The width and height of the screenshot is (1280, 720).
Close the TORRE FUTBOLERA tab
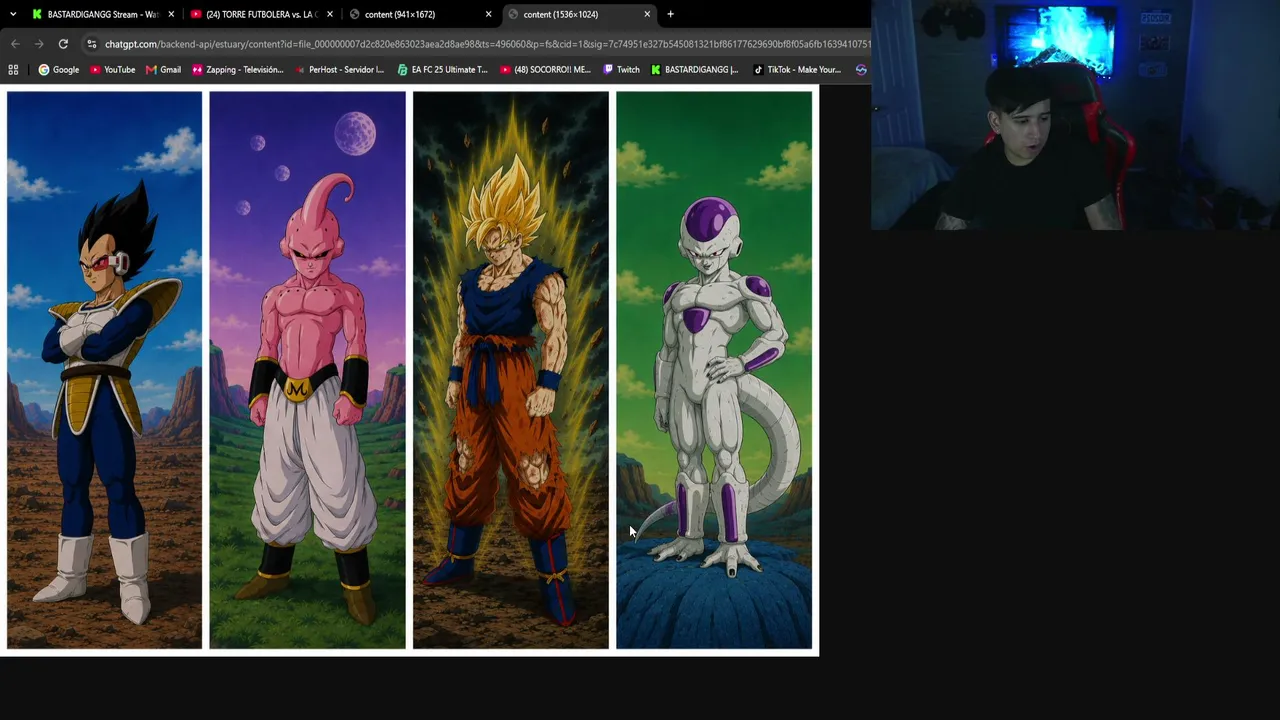coord(330,14)
